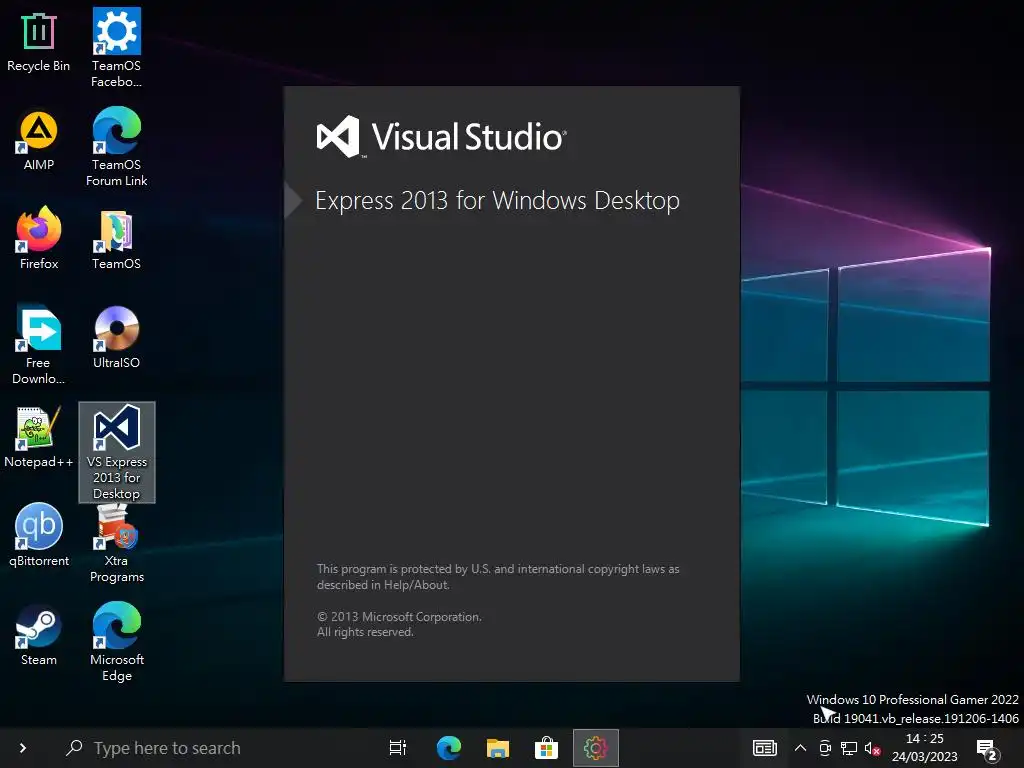Screen dimensions: 1024x768
Task: Click the search magnifier icon in taskbar
Action: click(x=74, y=747)
